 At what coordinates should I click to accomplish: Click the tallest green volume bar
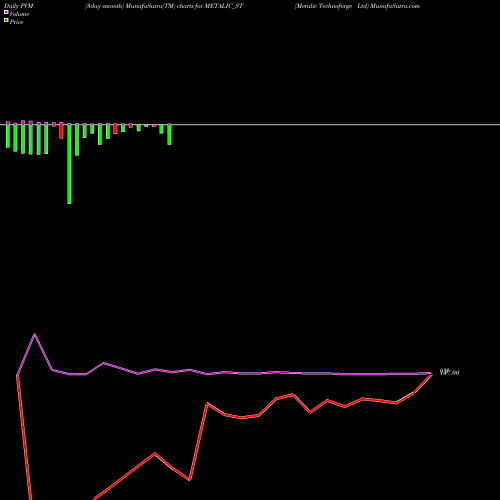point(69,164)
